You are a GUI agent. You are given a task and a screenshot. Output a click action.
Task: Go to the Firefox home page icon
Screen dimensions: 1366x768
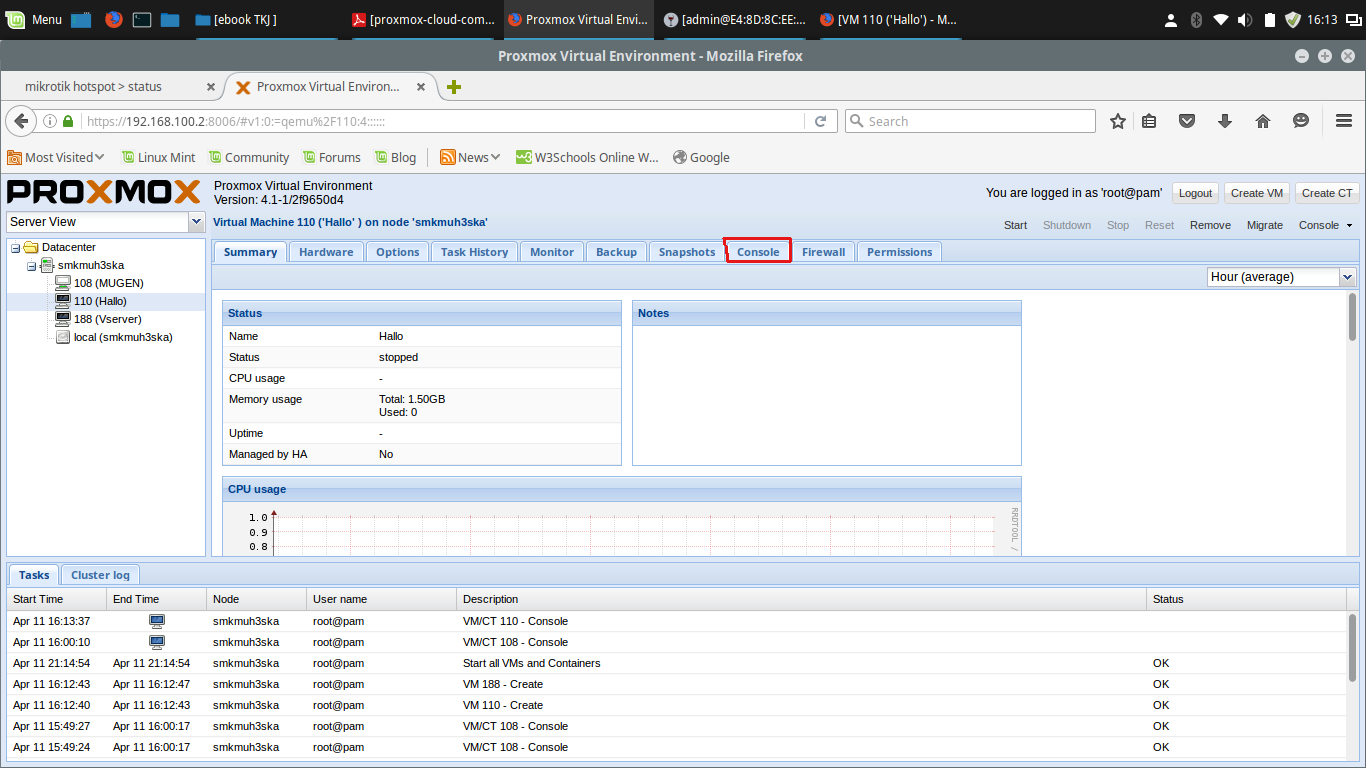[x=1263, y=121]
